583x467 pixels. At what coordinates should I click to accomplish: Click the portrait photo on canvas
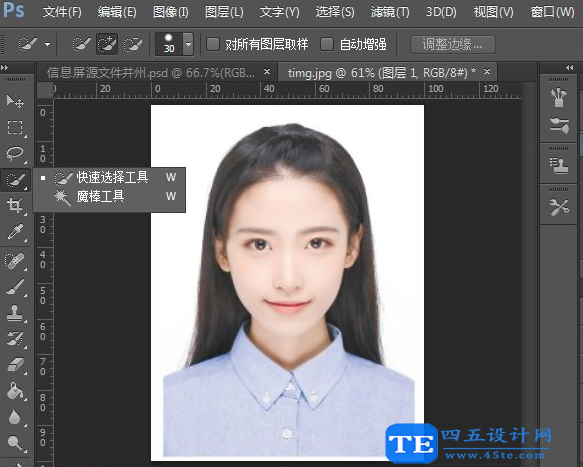pos(287,283)
